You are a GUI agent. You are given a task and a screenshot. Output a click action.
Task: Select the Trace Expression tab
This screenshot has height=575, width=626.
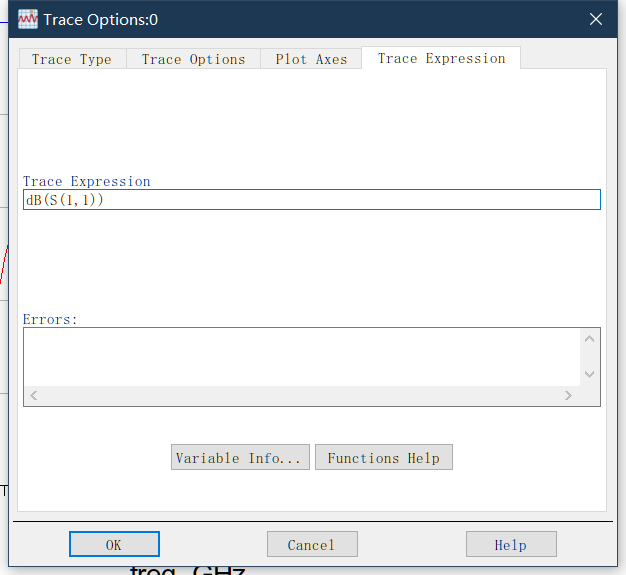[x=441, y=58]
